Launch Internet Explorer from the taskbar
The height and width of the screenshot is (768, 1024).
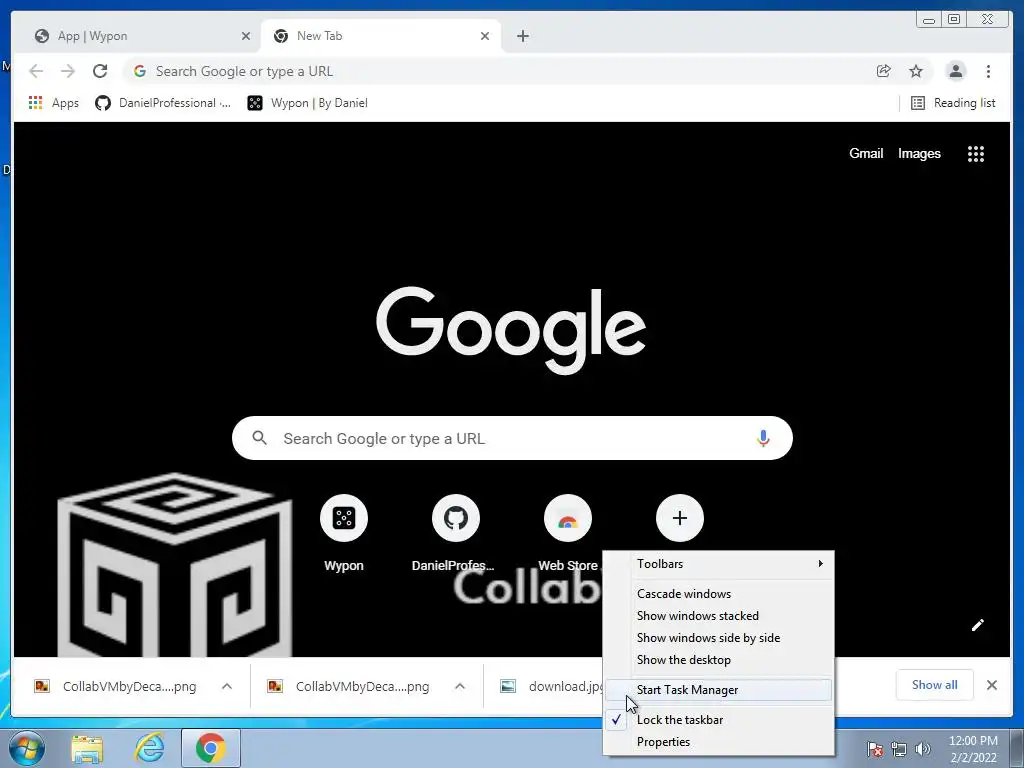[149, 748]
